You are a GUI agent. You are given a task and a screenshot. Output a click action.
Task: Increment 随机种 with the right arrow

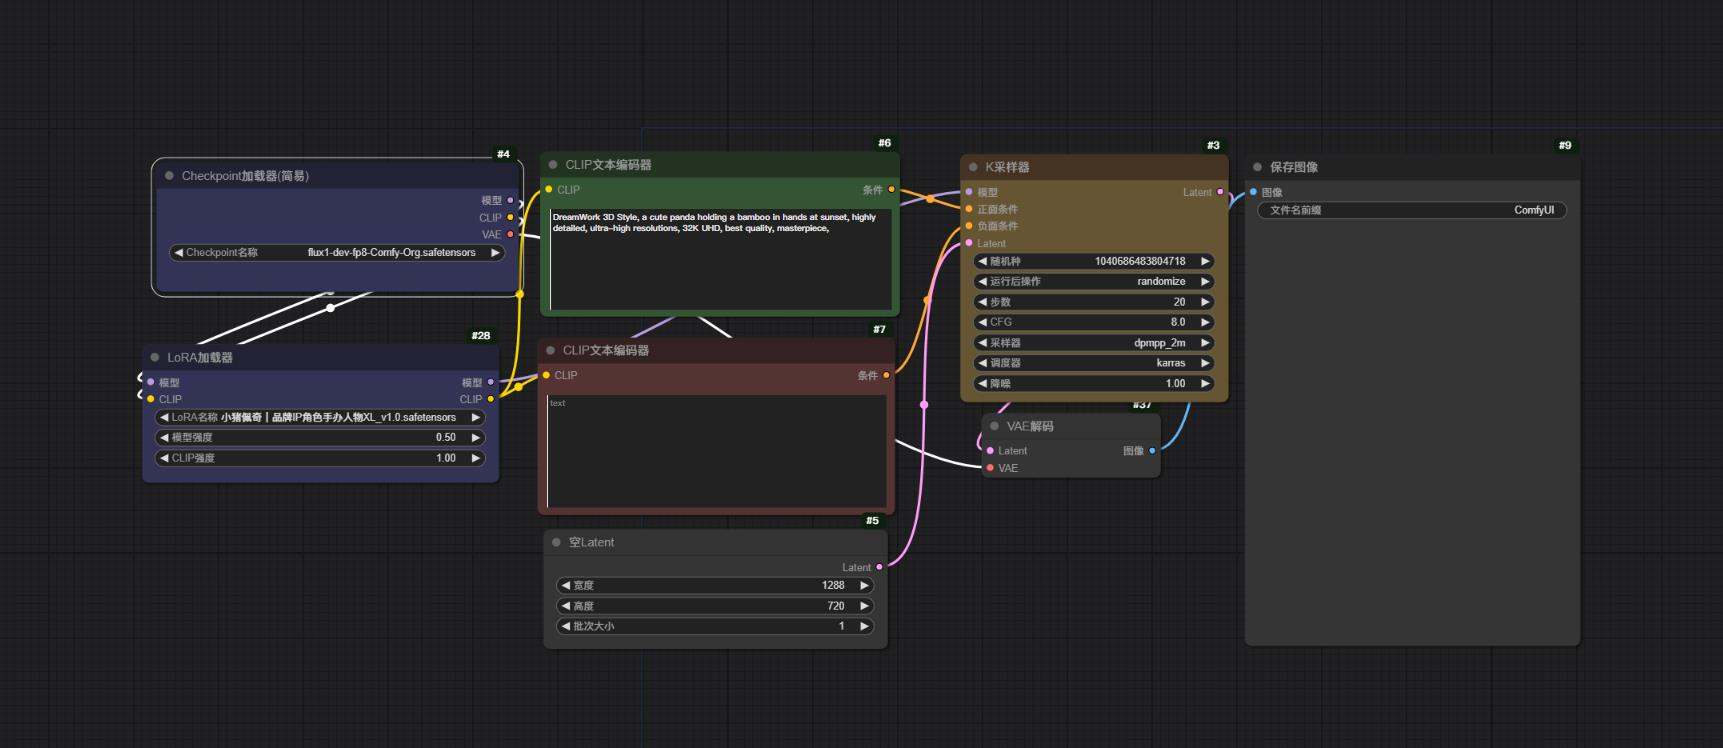coord(1205,261)
